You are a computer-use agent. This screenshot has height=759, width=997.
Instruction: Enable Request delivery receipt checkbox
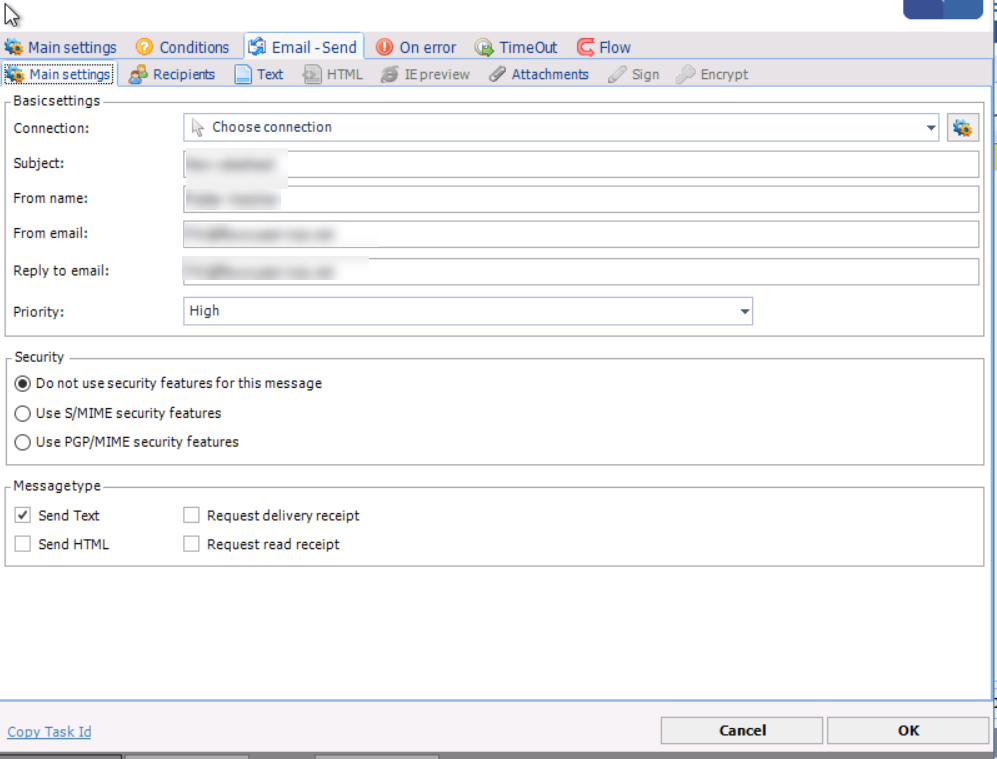tap(191, 516)
